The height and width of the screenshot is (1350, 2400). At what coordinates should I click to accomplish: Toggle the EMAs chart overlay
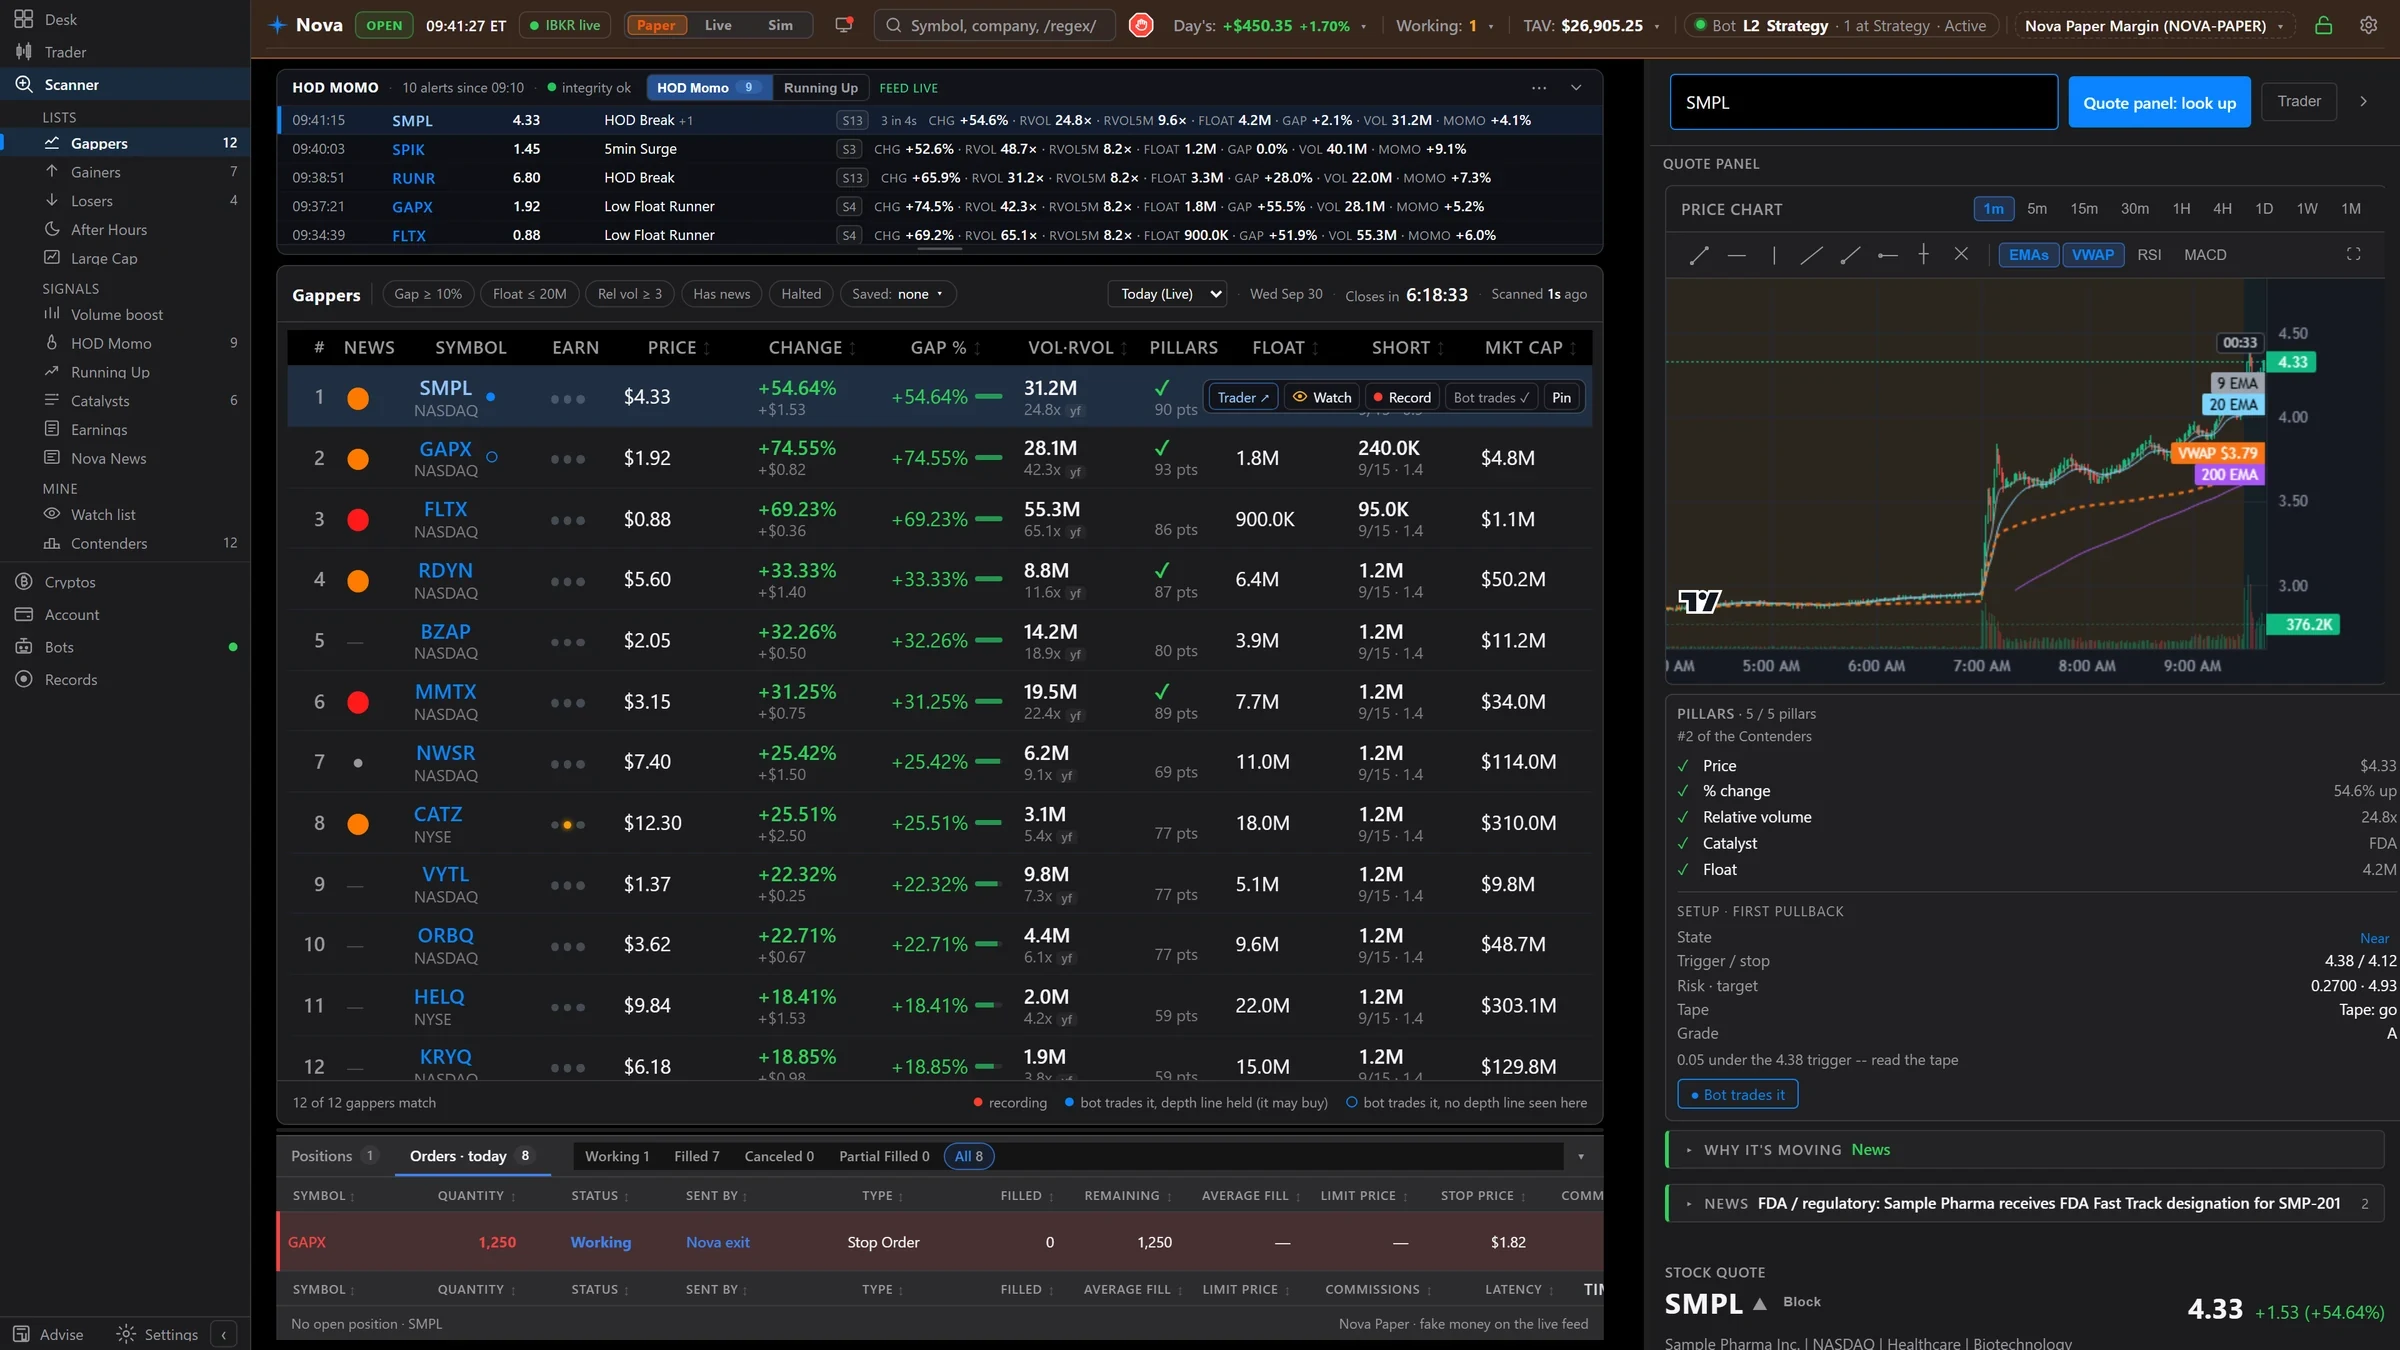coord(2028,255)
